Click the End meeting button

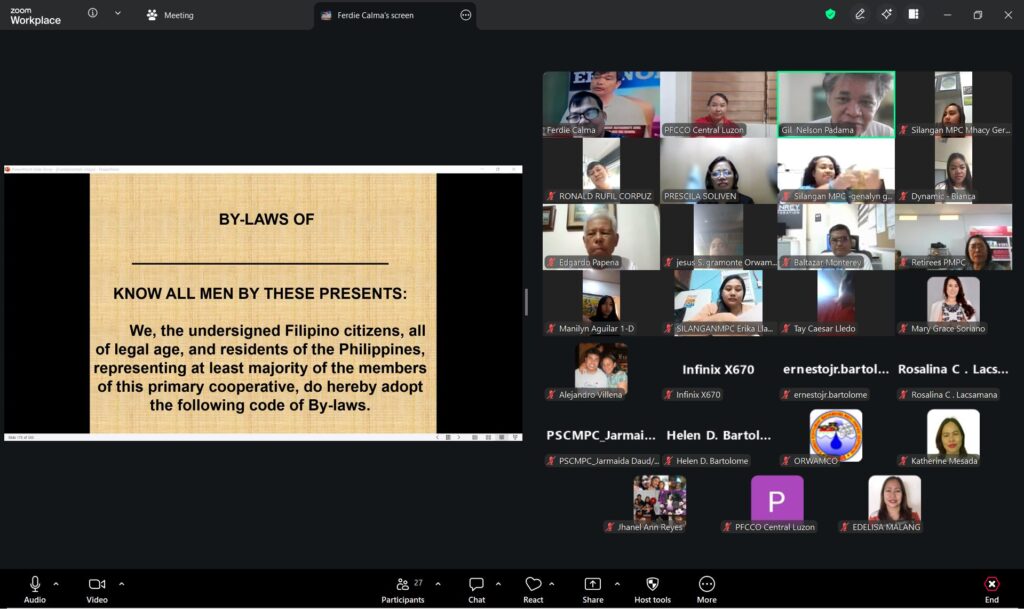(x=991, y=588)
